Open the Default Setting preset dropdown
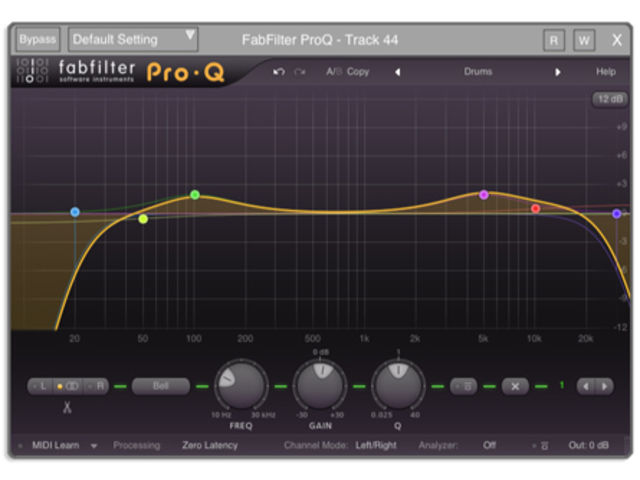Image resolution: width=640 pixels, height=480 pixels. click(133, 40)
